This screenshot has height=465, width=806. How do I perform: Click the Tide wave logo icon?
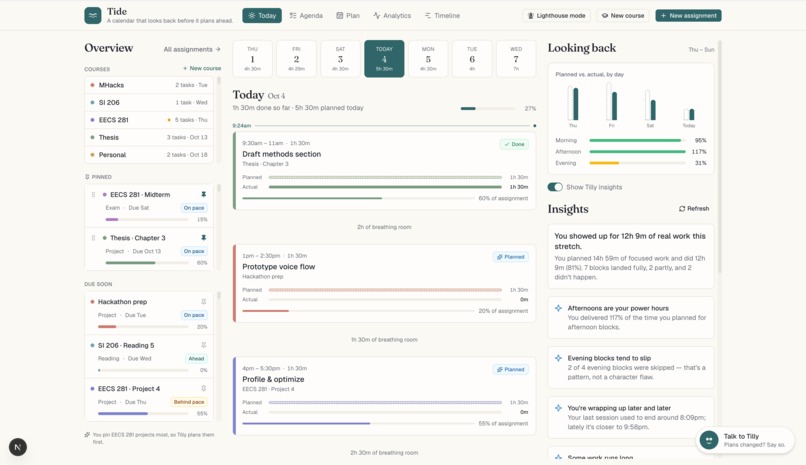coord(93,15)
